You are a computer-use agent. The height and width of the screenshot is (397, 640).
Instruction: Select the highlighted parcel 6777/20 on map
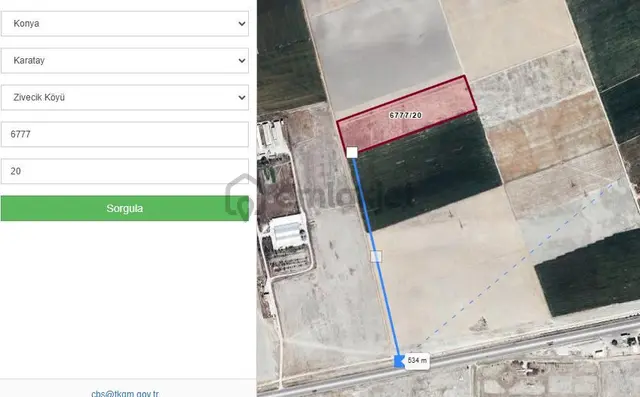(x=406, y=114)
